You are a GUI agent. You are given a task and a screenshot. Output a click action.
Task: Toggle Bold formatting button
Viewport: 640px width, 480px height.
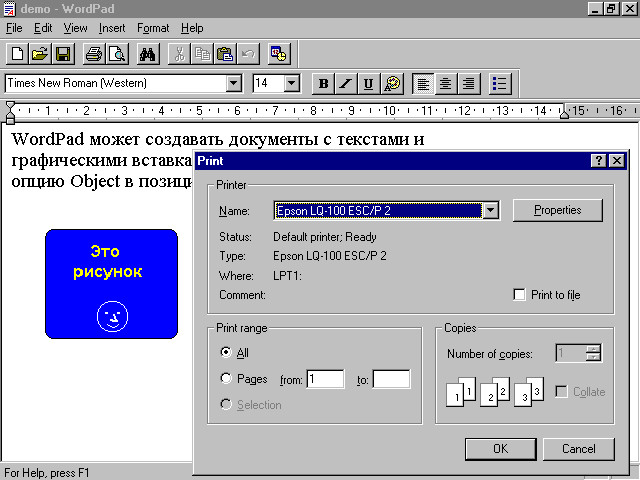pyautogui.click(x=322, y=84)
